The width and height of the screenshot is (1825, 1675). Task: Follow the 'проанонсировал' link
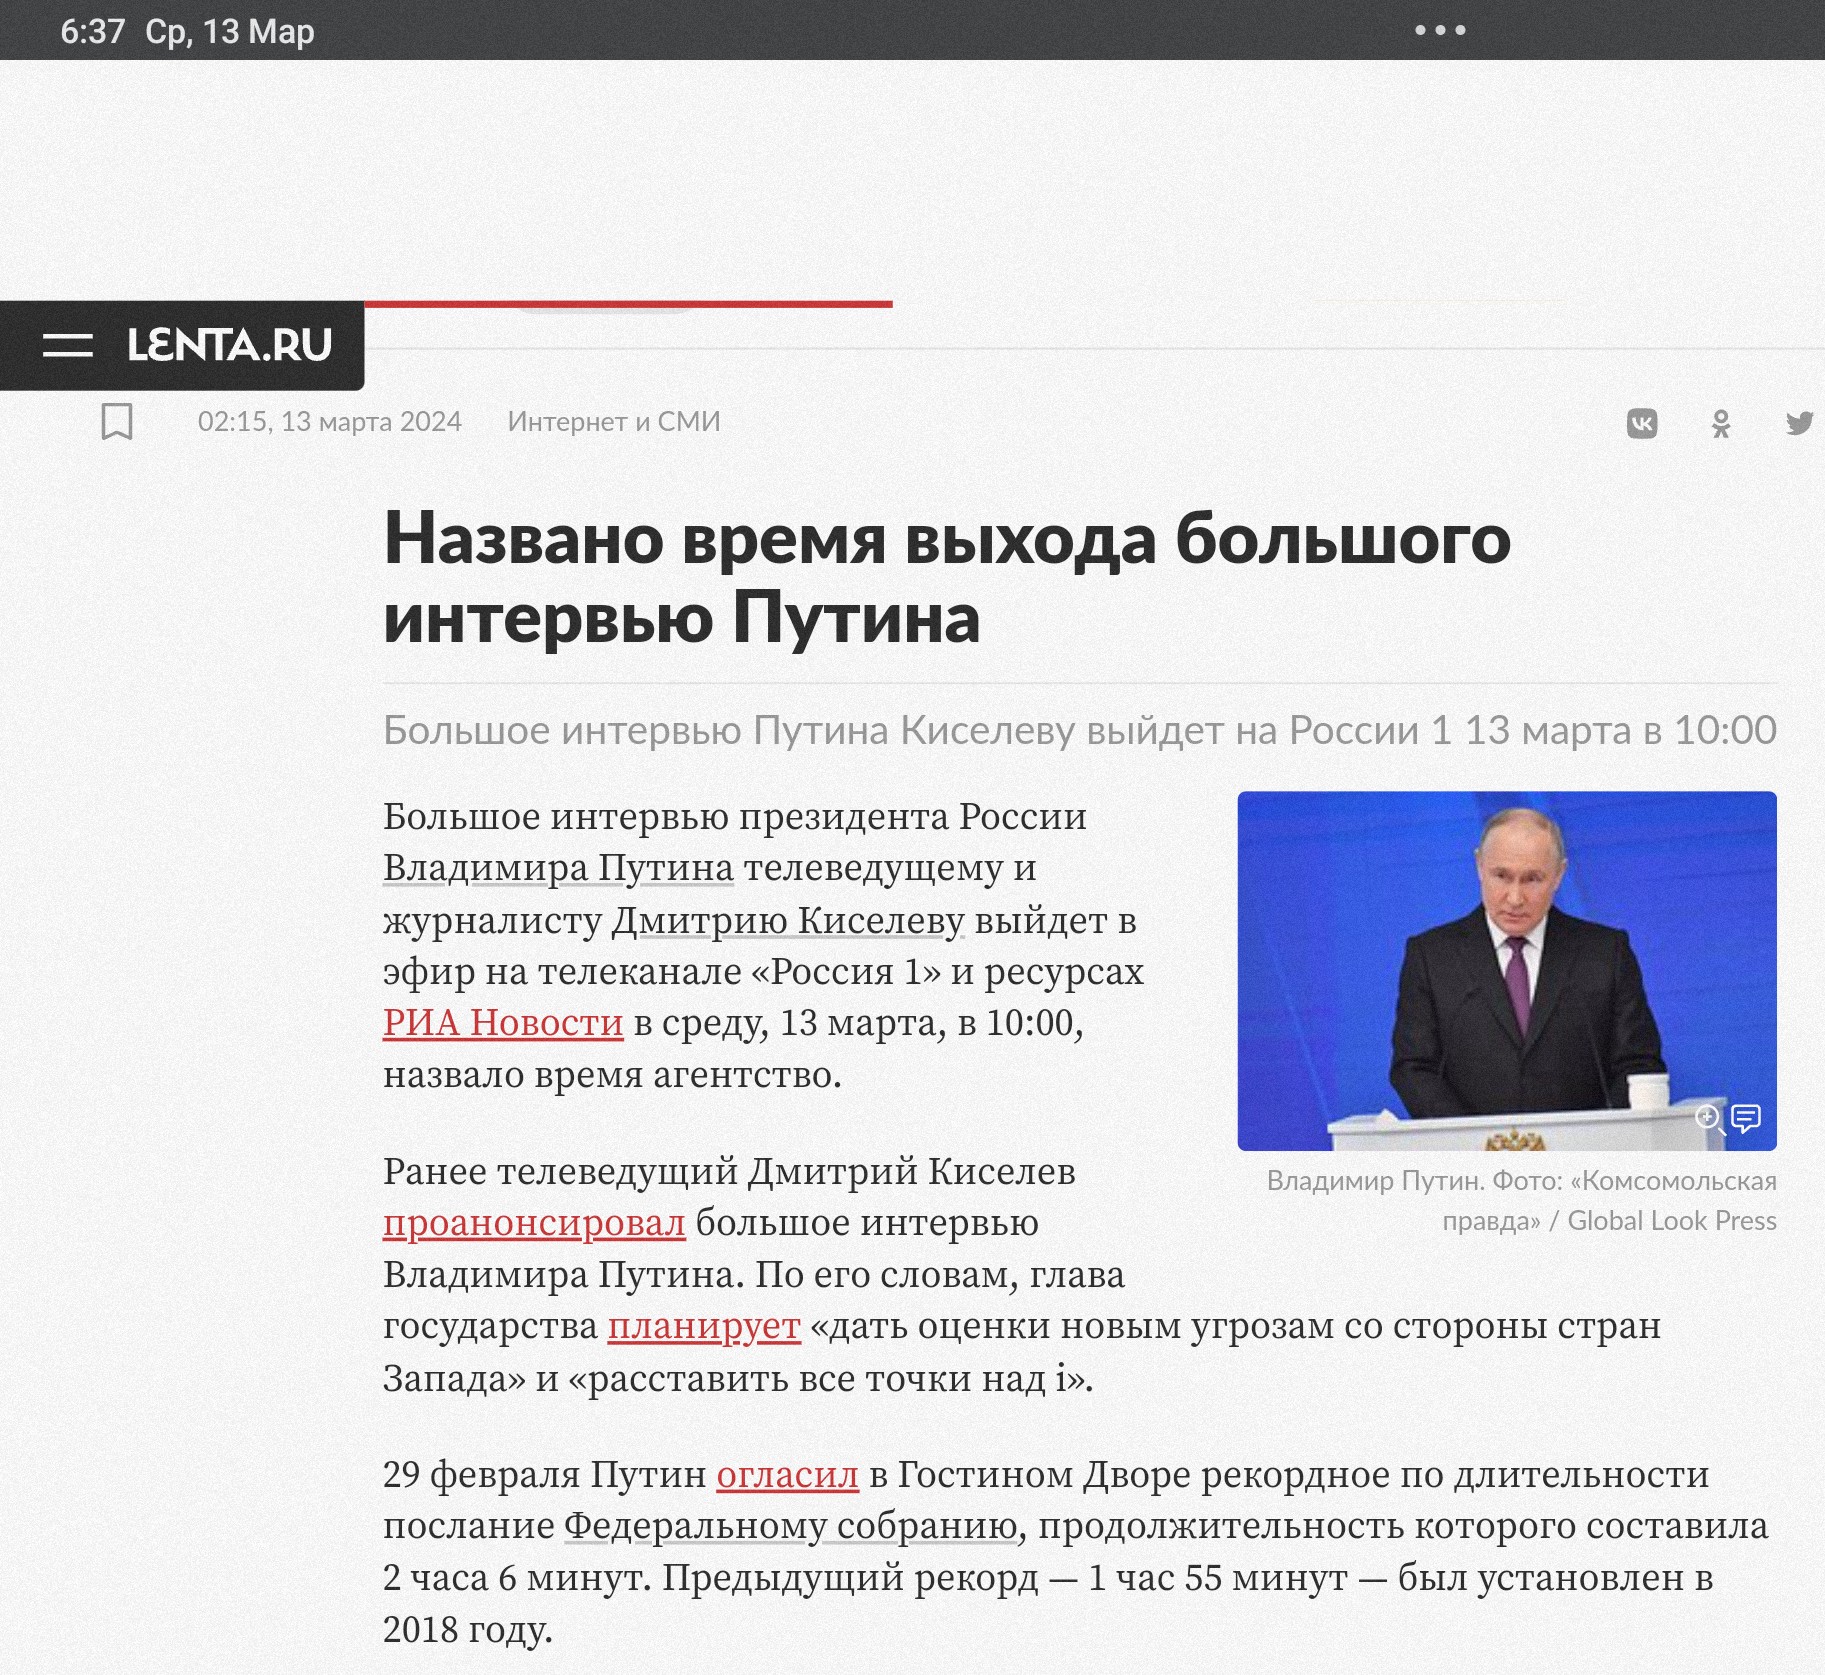point(534,1223)
